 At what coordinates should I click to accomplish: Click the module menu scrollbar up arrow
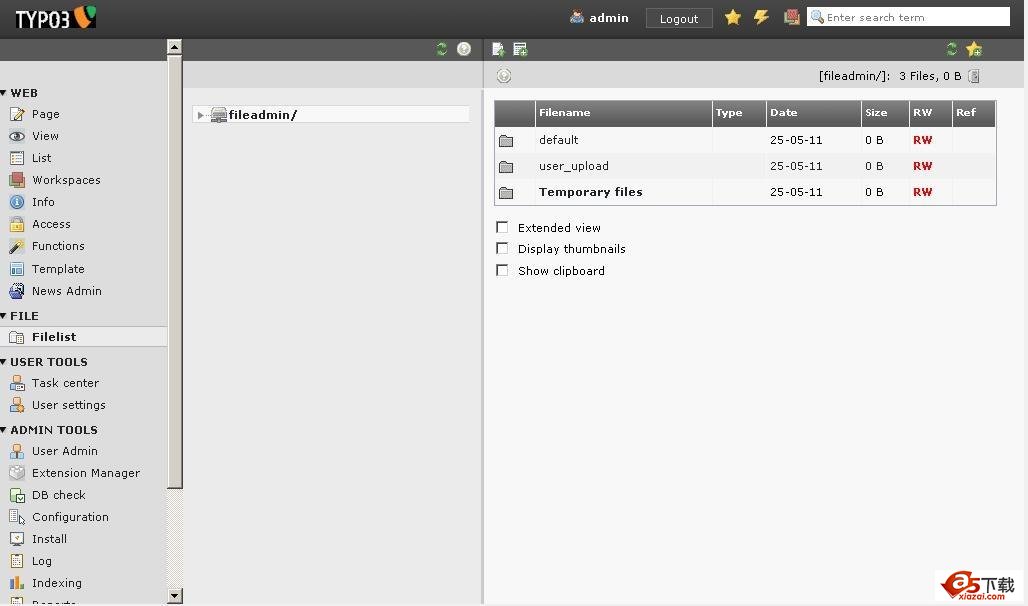(174, 47)
